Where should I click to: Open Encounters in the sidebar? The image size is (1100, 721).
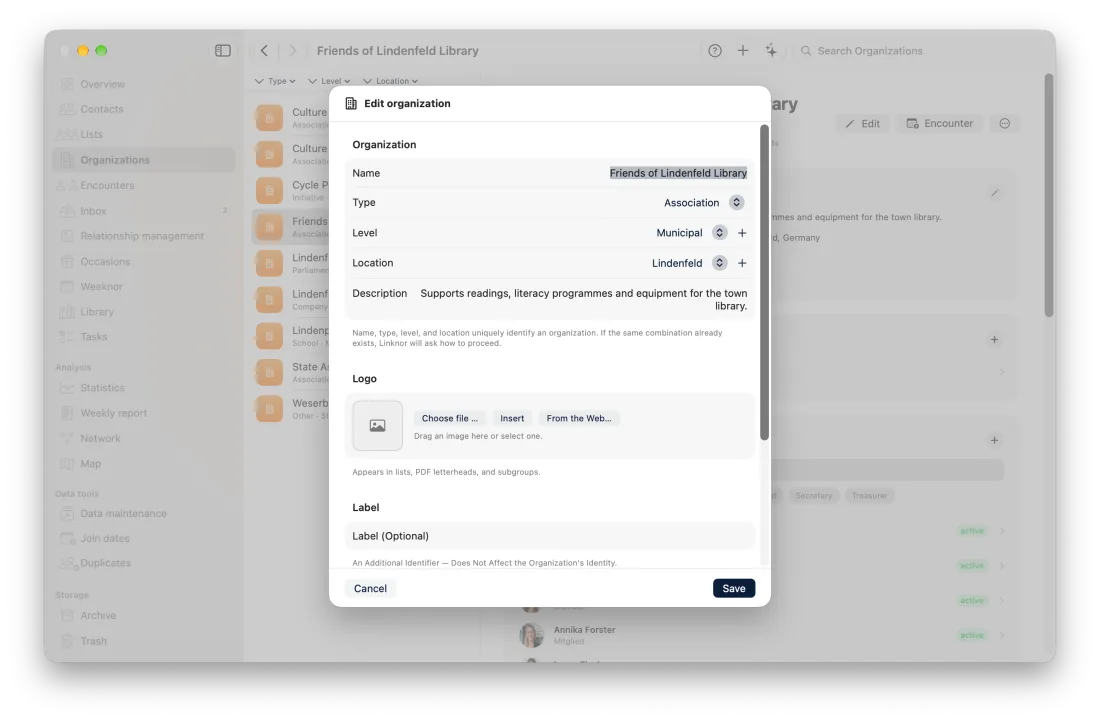click(x=145, y=185)
